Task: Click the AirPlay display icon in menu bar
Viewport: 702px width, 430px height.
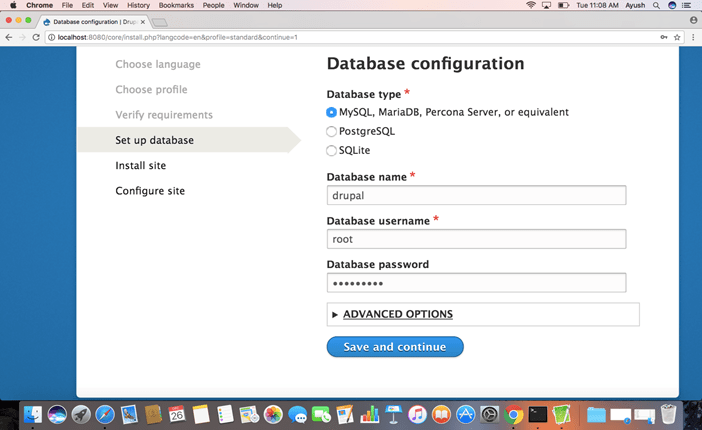Action: click(x=546, y=5)
